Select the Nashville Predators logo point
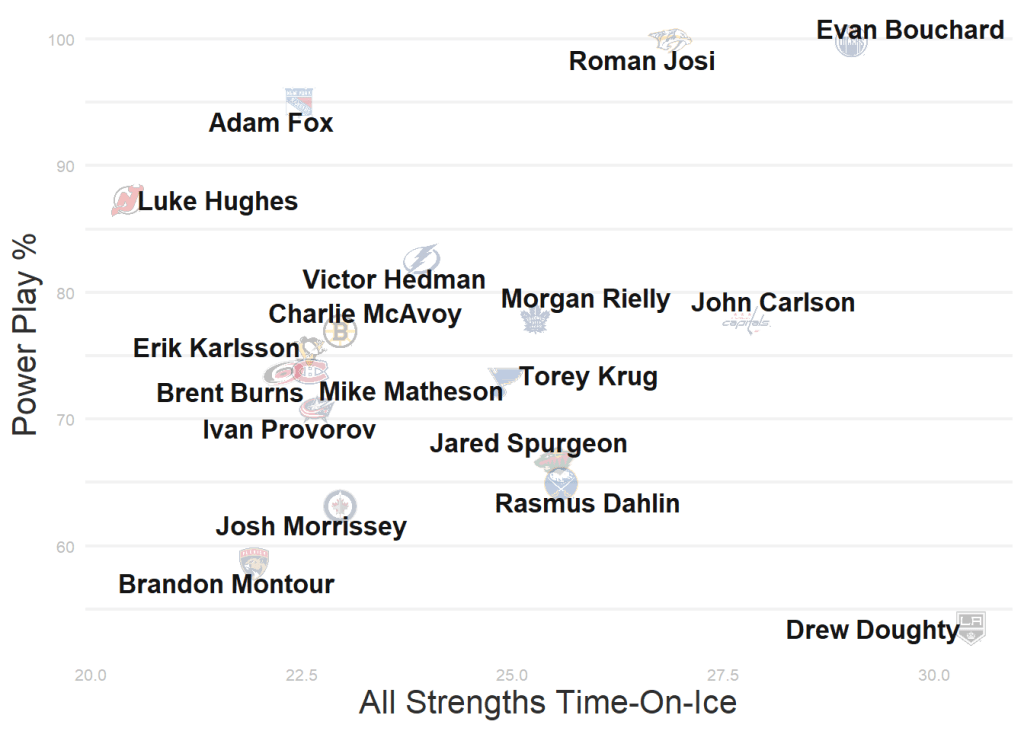The image size is (1024, 731). pos(669,40)
